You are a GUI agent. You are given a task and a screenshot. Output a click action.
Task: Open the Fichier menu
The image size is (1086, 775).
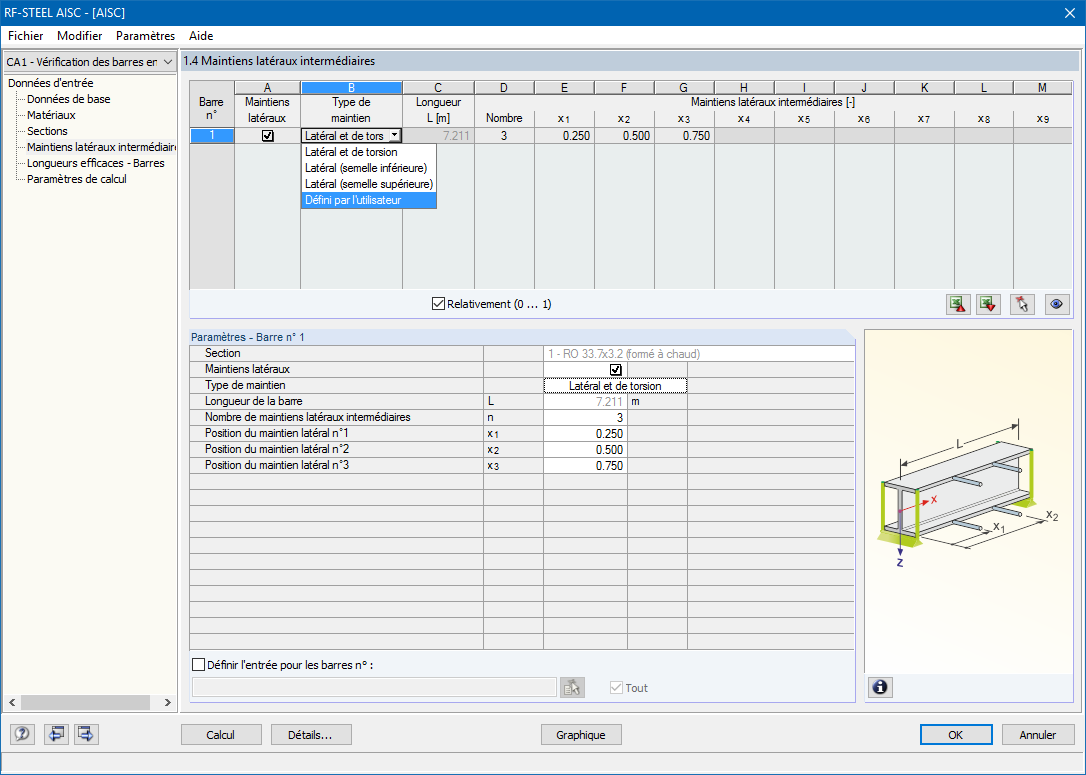(26, 36)
